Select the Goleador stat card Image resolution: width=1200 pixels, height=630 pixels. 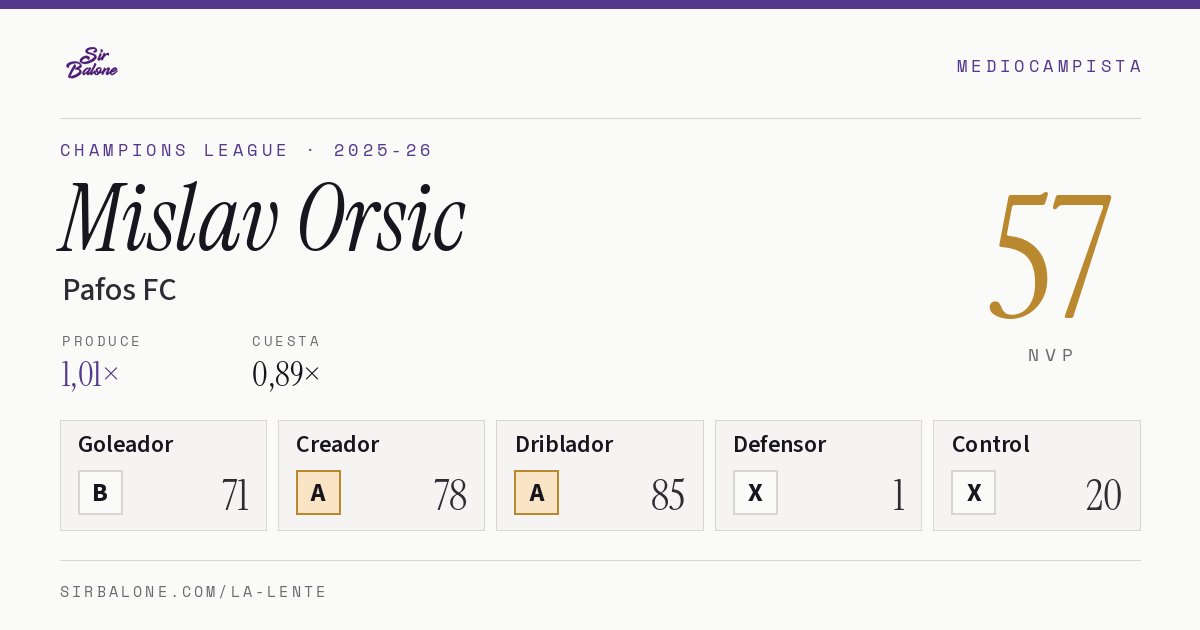(163, 475)
